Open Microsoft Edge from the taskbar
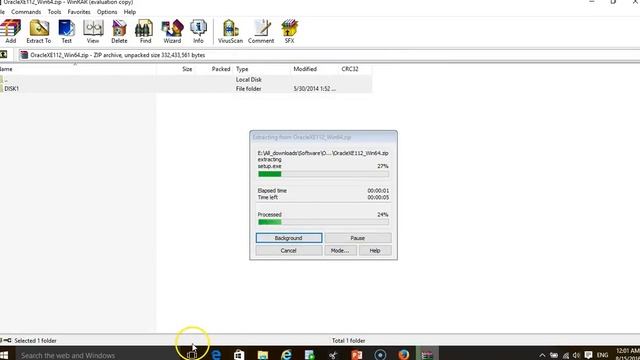The width and height of the screenshot is (640, 360). (216, 355)
